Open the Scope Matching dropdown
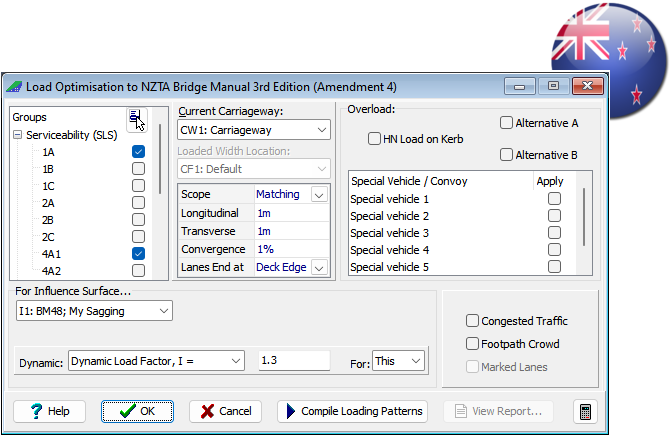This screenshot has height=437, width=672. [x=319, y=195]
